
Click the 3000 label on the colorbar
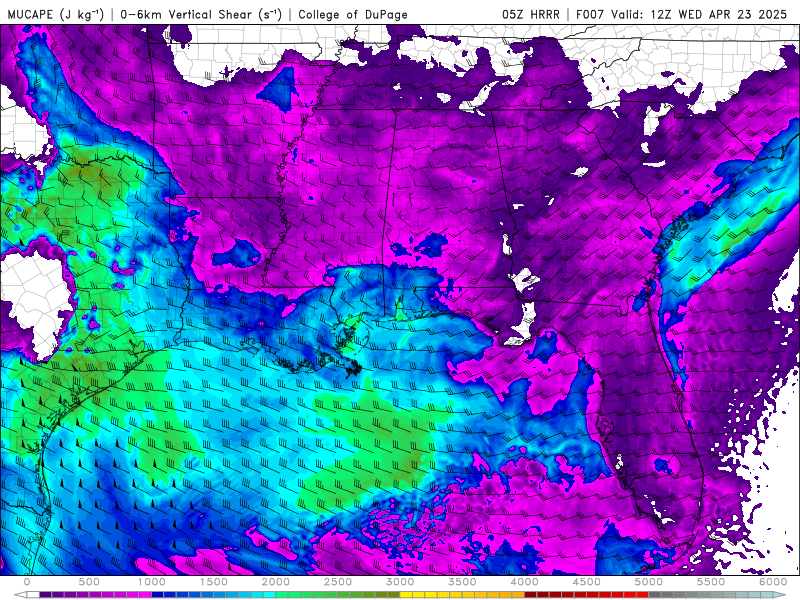click(400, 582)
